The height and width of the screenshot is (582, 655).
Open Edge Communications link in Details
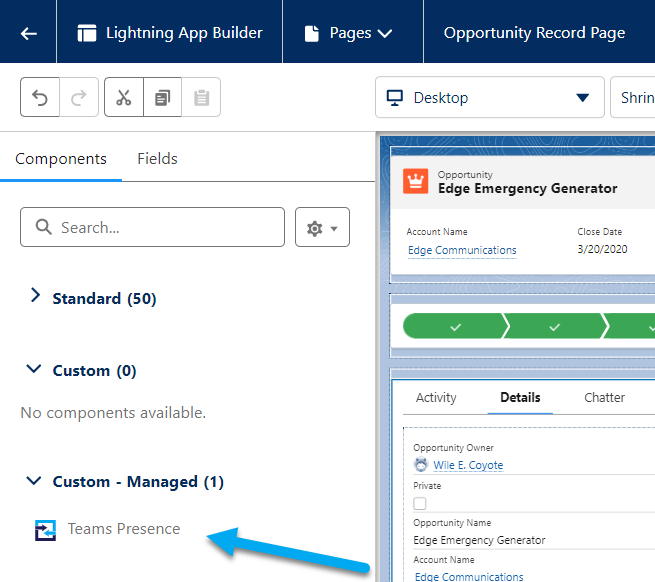pyautogui.click(x=469, y=576)
